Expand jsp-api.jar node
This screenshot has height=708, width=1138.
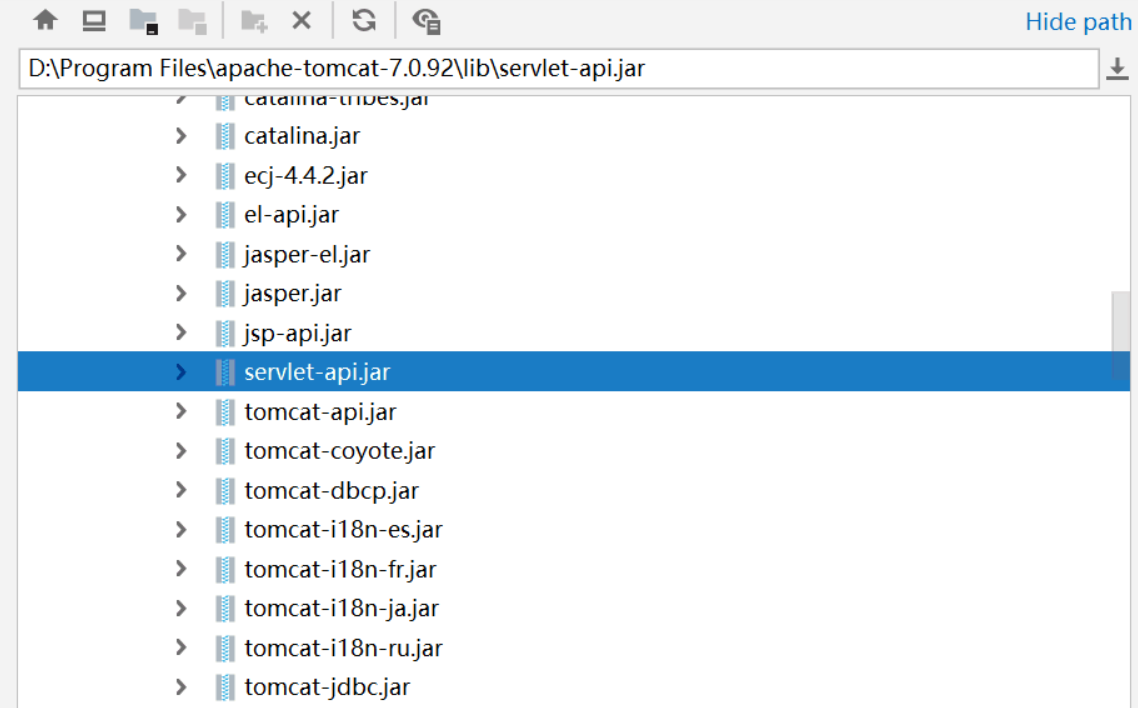(181, 332)
